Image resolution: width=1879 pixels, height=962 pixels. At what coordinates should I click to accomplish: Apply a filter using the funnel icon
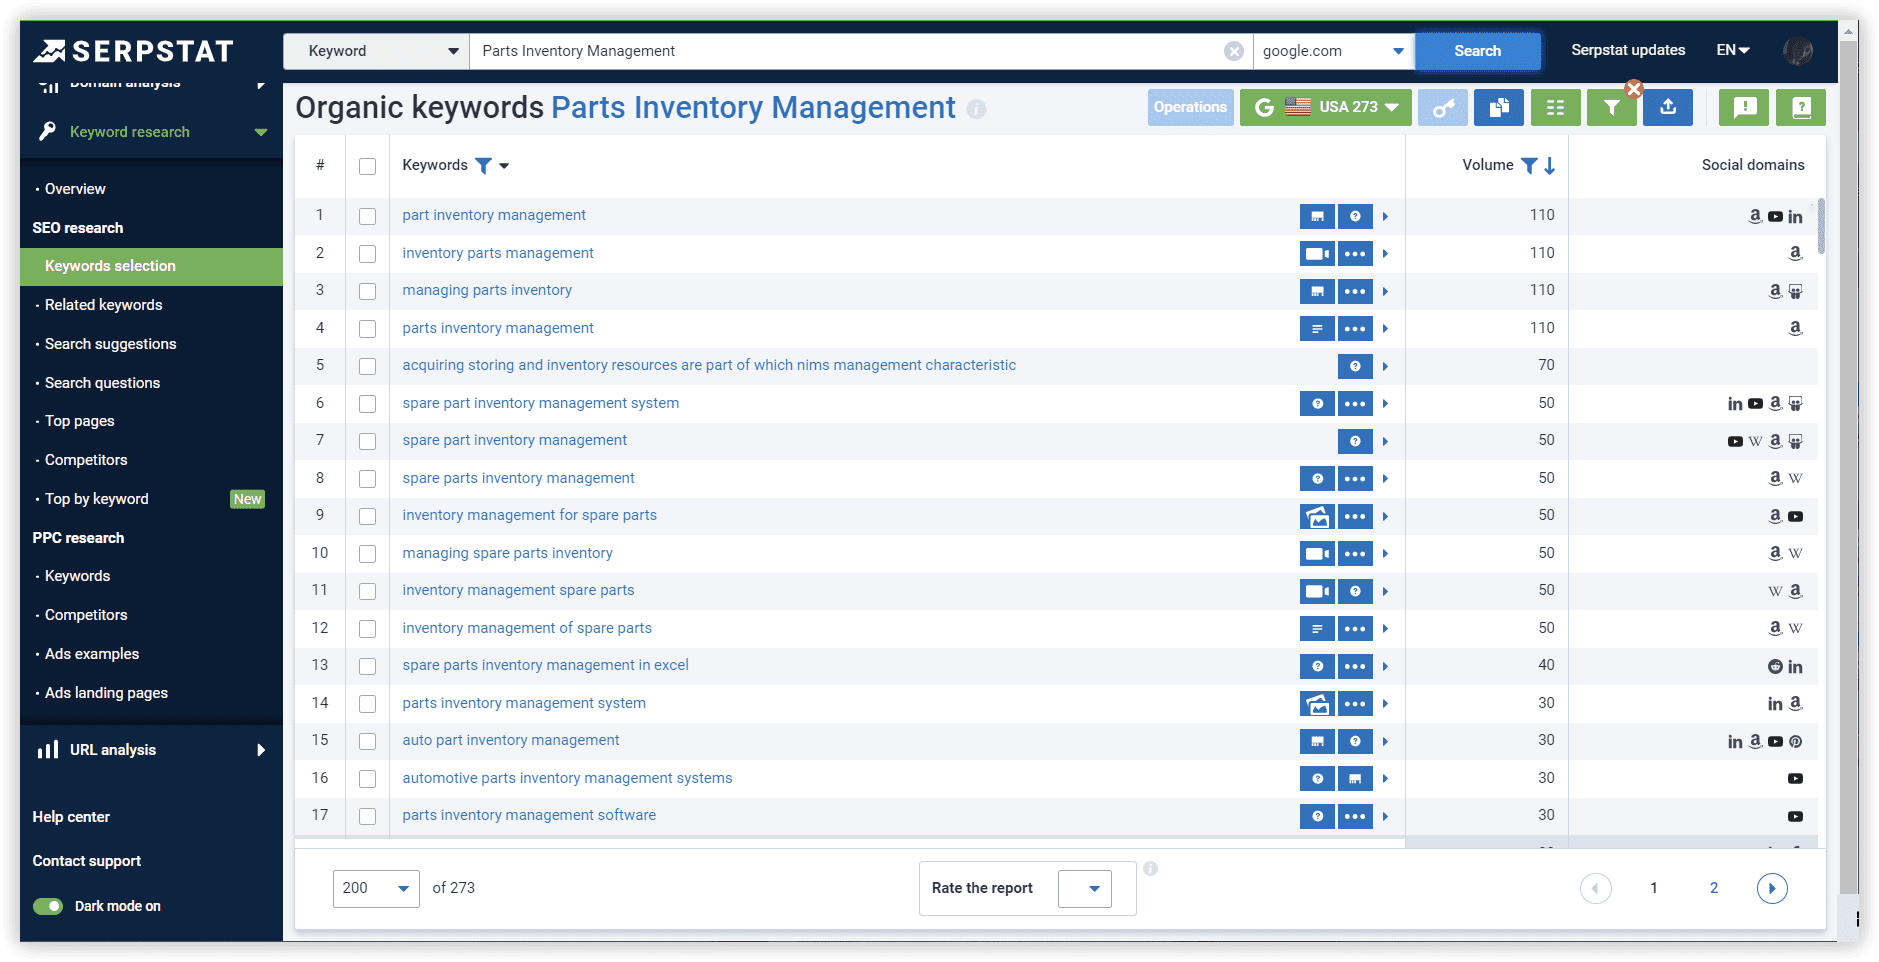1611,107
